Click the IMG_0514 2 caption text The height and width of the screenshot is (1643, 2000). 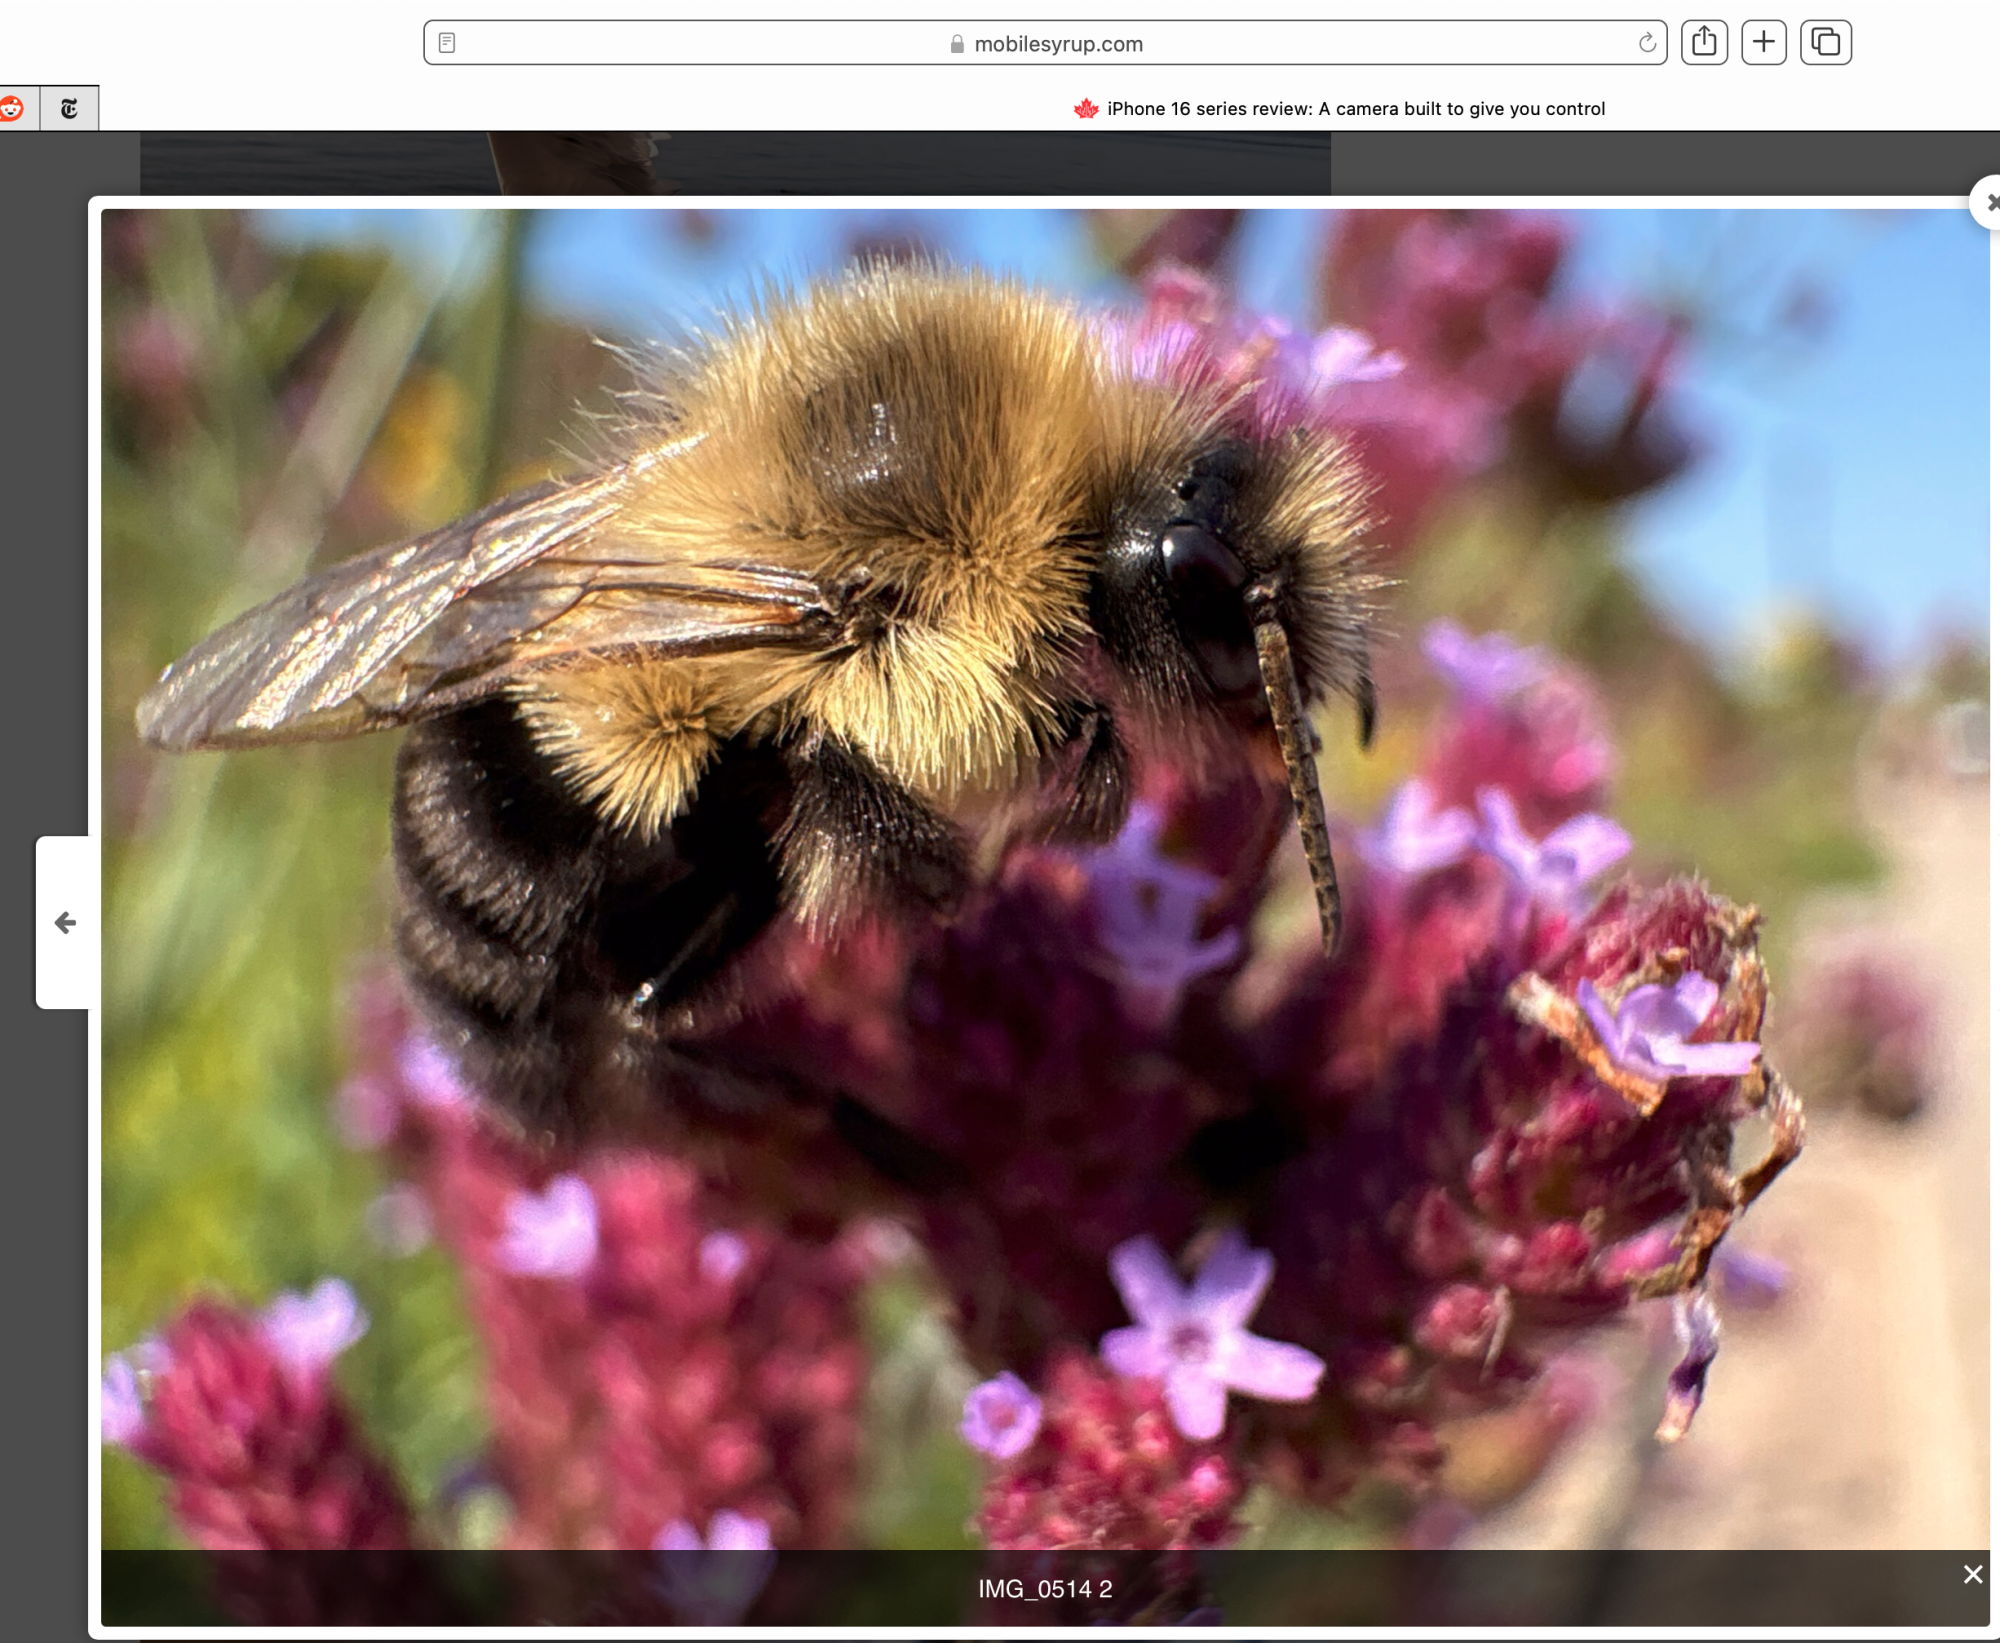tap(1044, 1589)
